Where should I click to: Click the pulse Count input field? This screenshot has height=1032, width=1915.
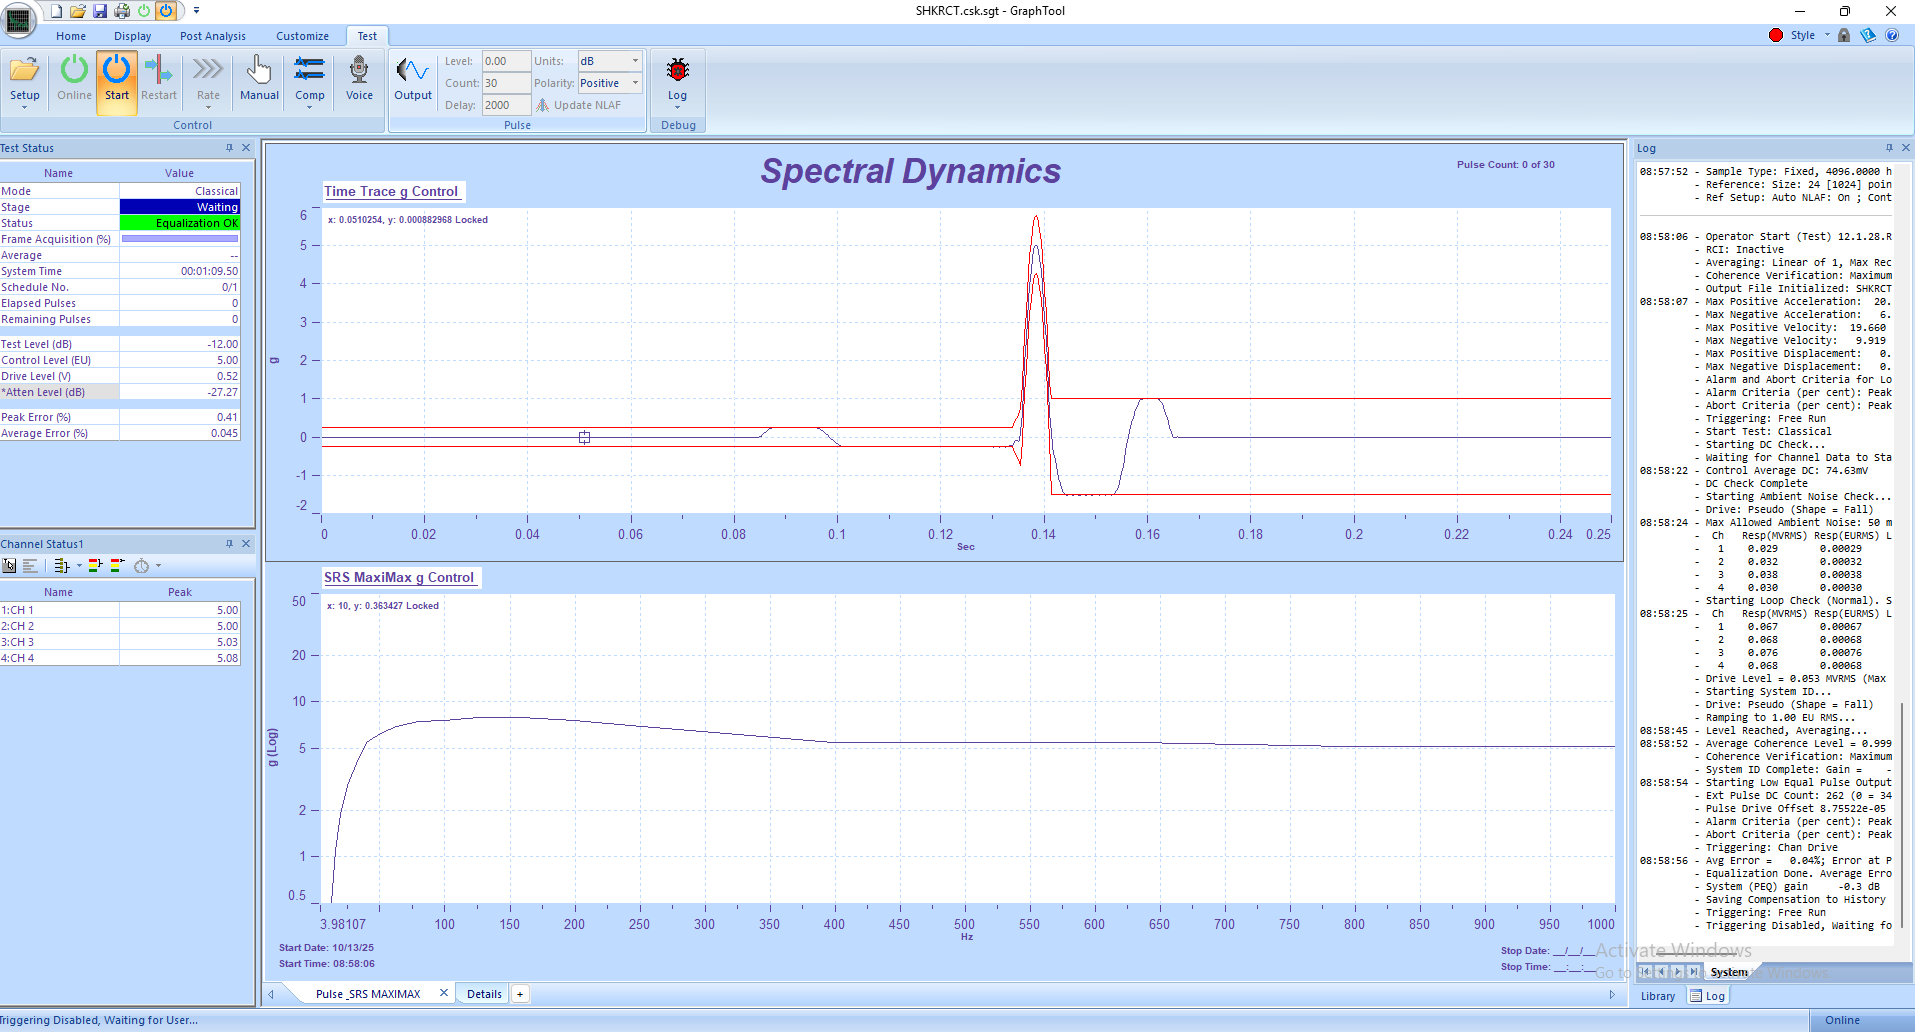pos(506,83)
